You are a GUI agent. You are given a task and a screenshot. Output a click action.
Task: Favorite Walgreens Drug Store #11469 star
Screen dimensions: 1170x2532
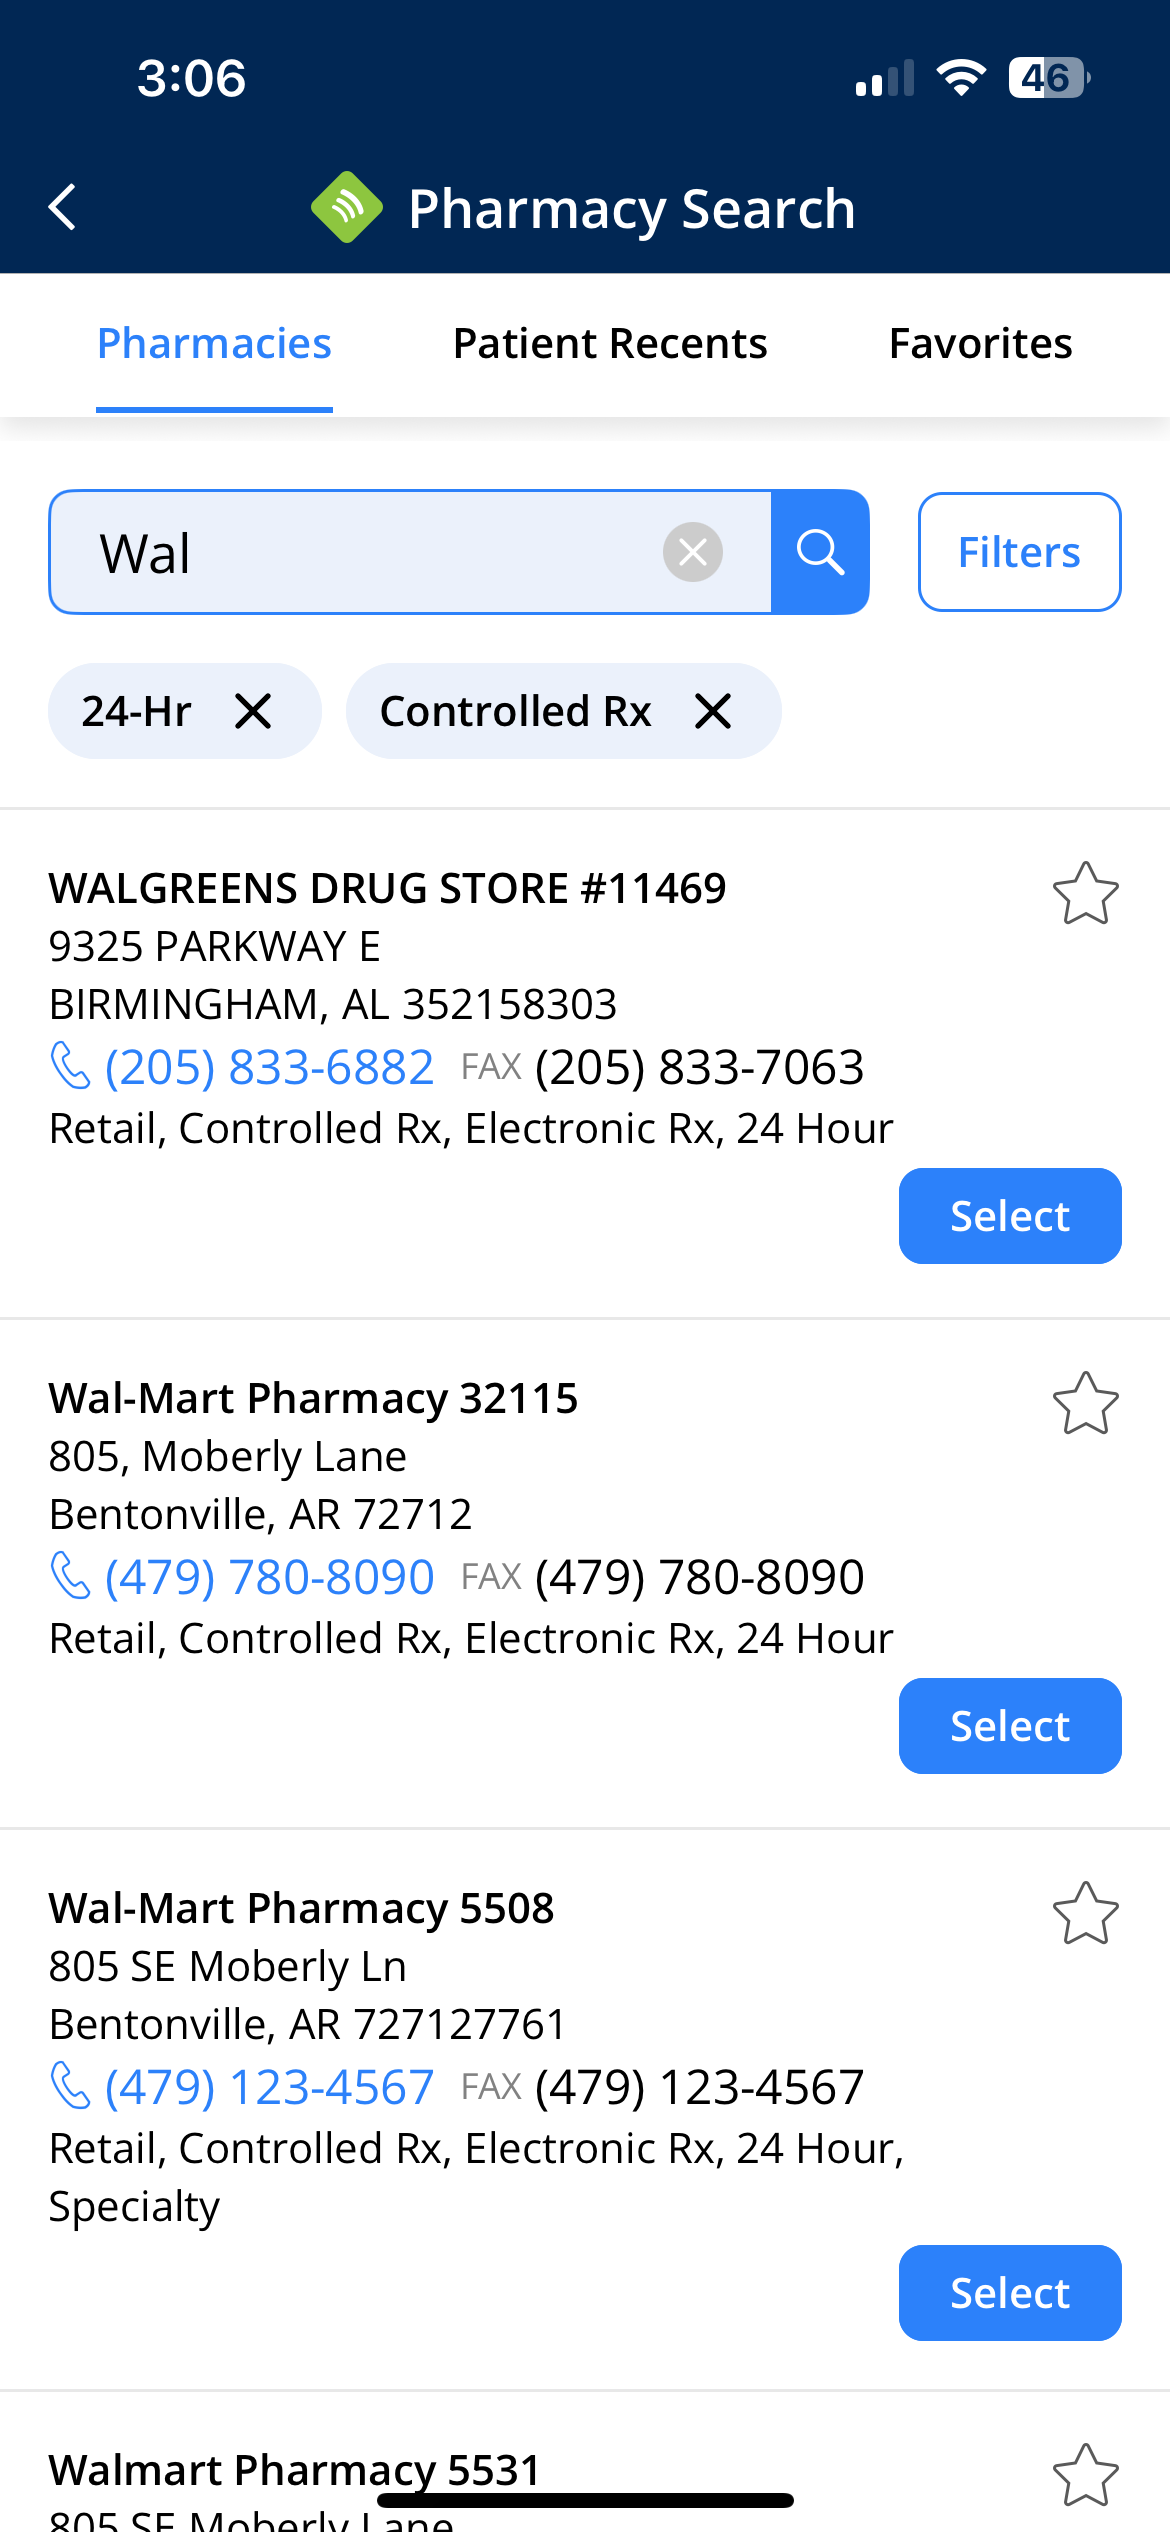(x=1085, y=893)
